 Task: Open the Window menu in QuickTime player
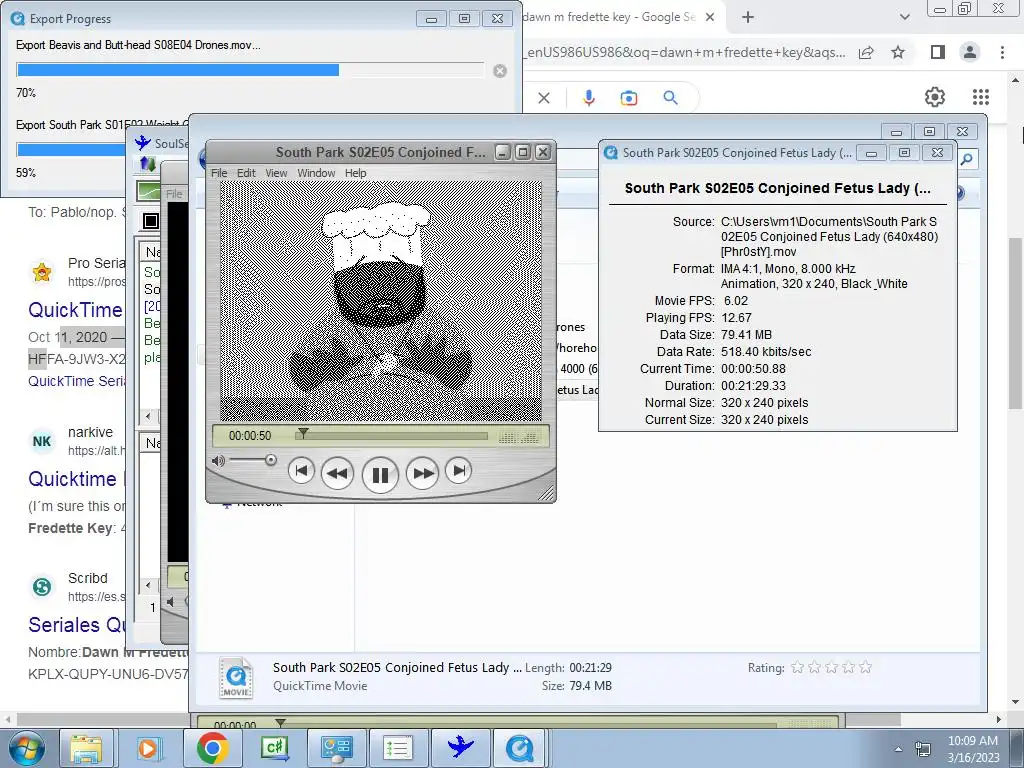[x=316, y=173]
